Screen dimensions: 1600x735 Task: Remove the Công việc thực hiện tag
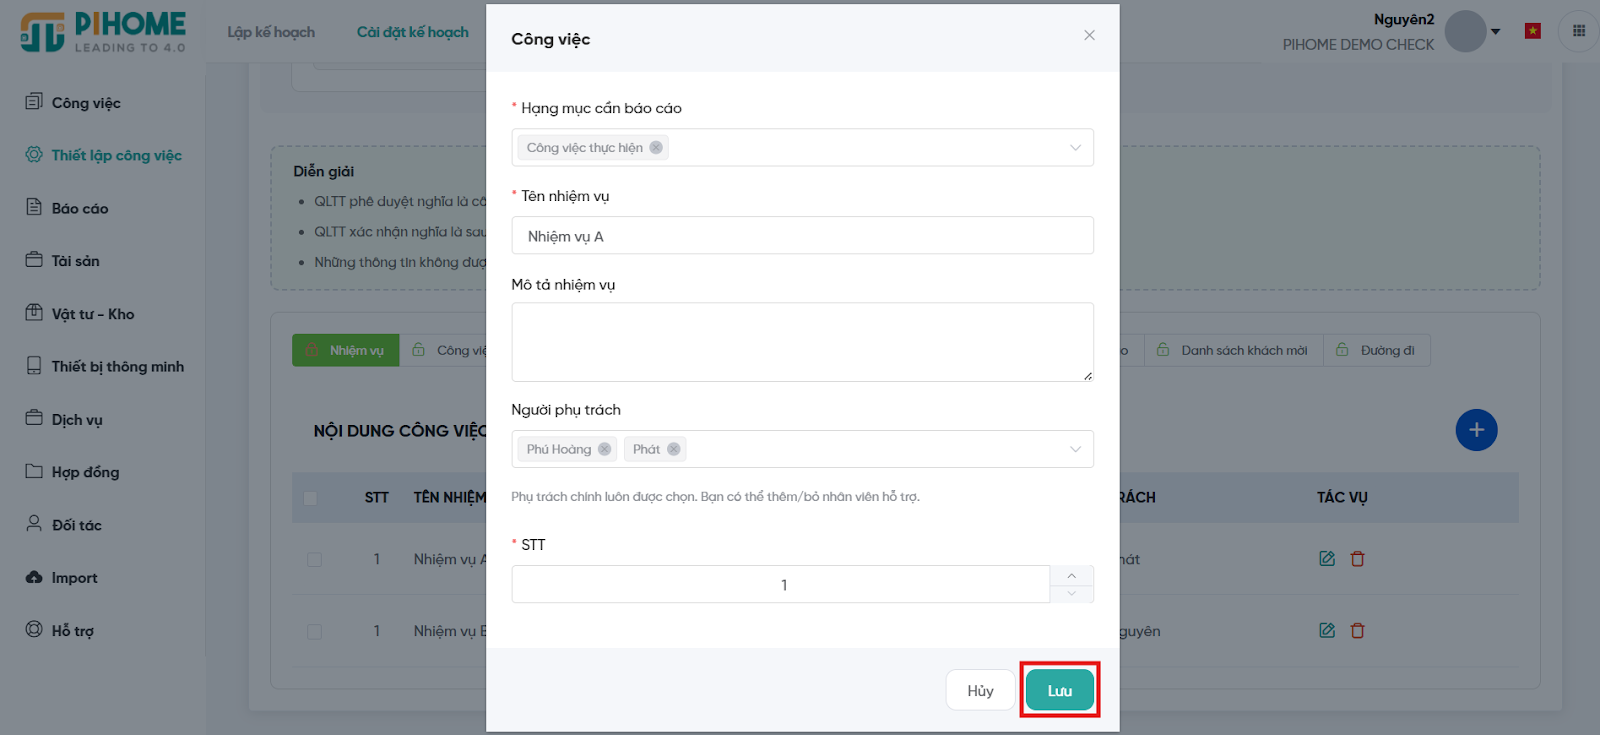click(656, 148)
